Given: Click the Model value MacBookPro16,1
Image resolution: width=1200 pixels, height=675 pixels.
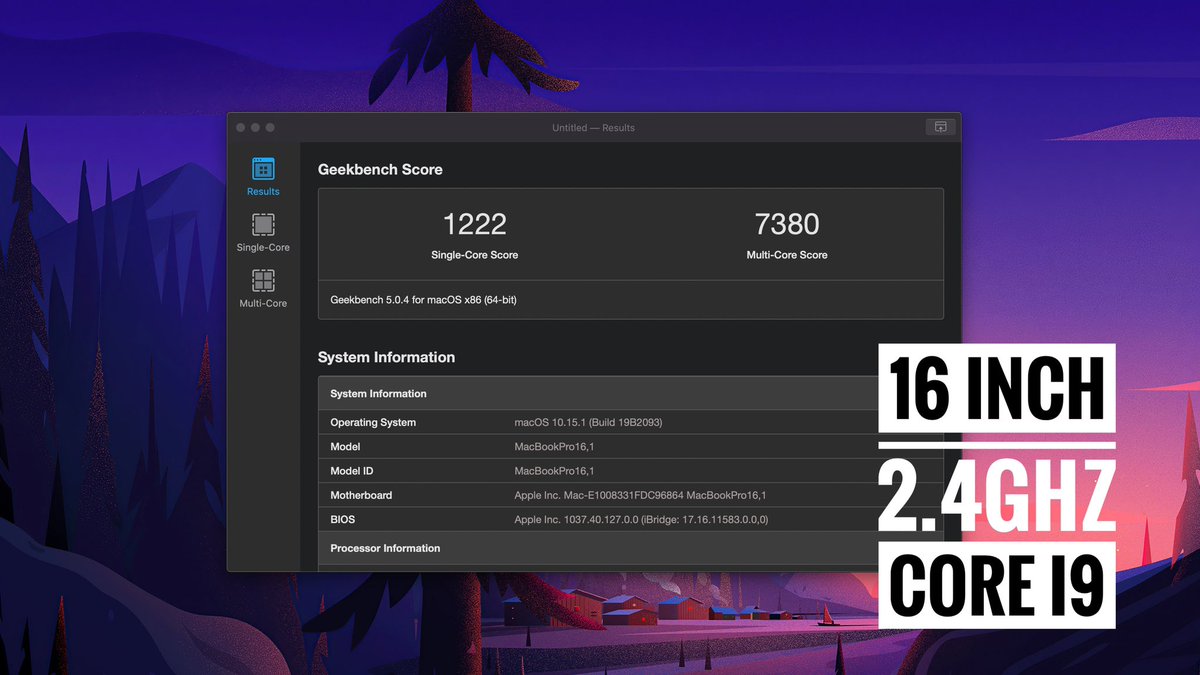Looking at the screenshot, I should point(554,447).
